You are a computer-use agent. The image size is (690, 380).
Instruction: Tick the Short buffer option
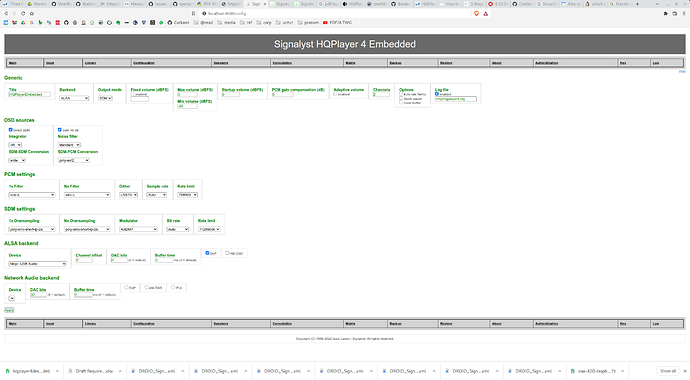[401, 102]
